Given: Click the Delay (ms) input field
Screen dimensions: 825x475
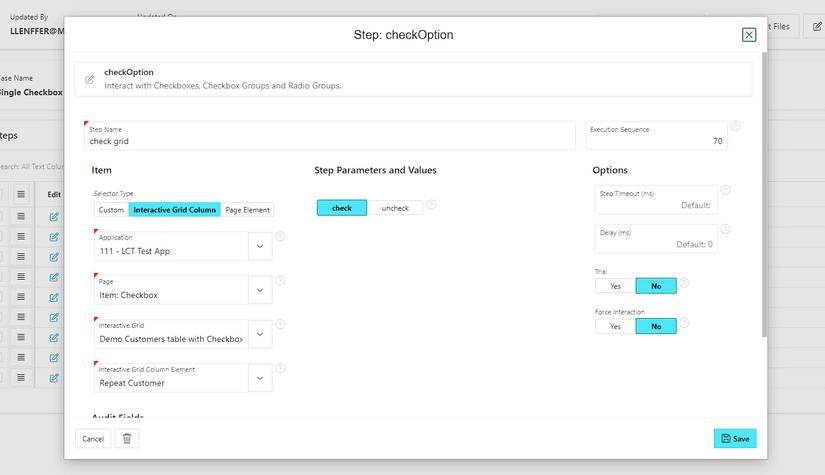Looking at the screenshot, I should tap(656, 239).
